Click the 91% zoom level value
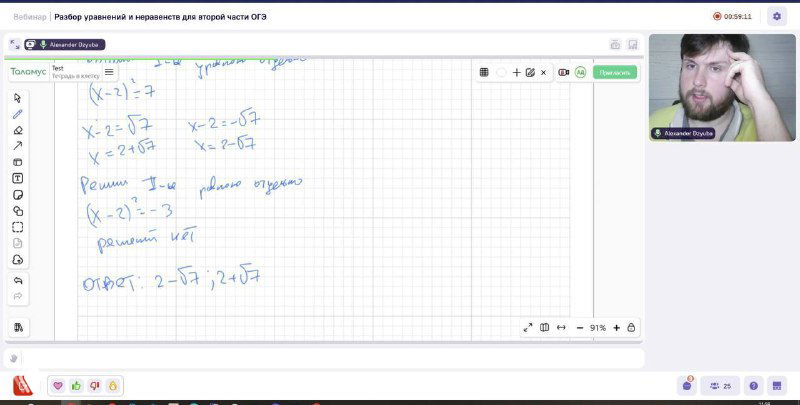800x405 pixels. coord(598,327)
